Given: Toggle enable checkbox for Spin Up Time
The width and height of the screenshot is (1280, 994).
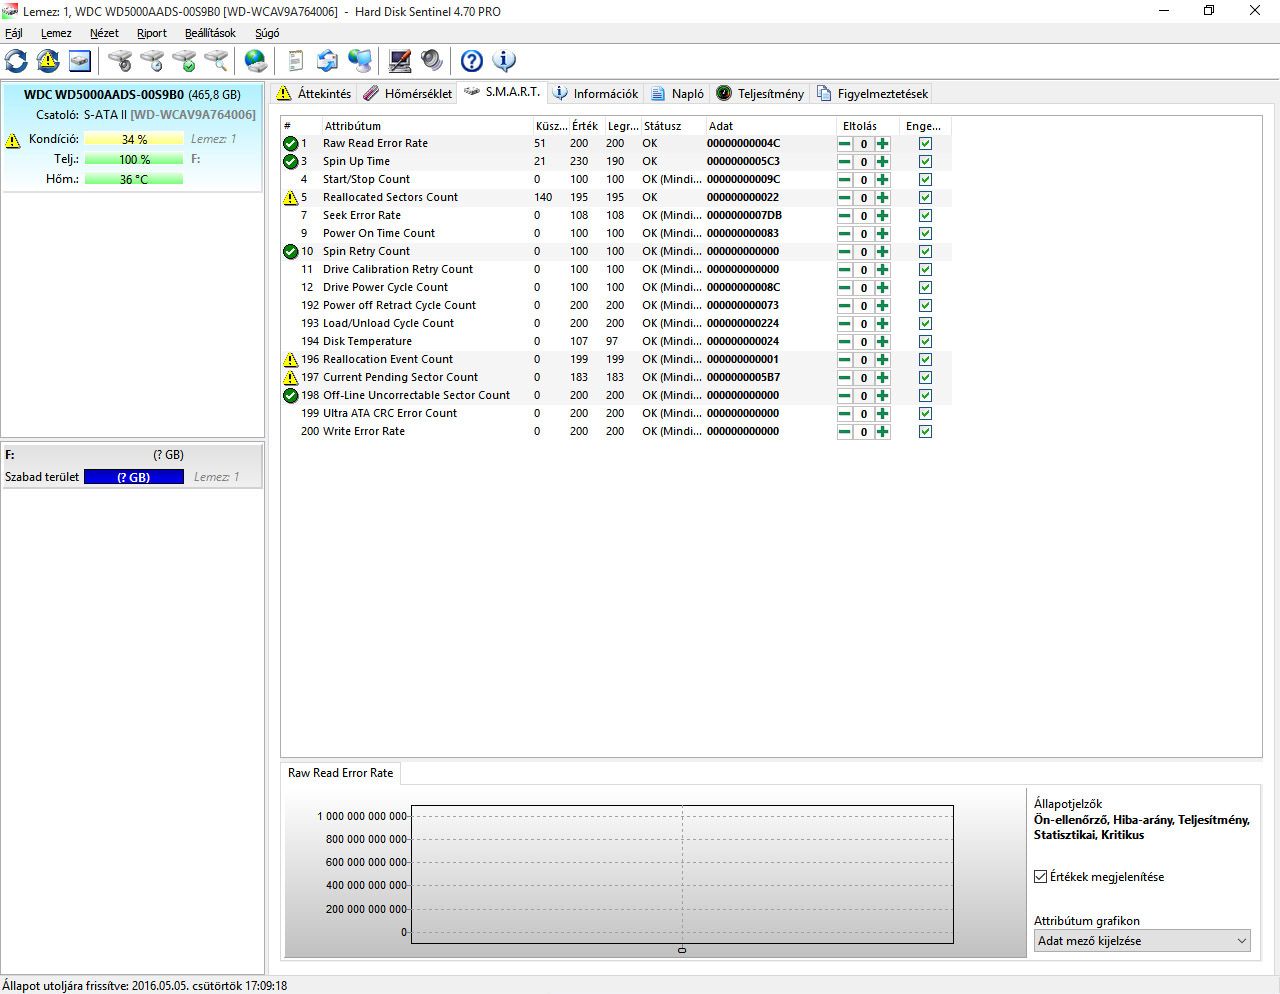Looking at the screenshot, I should [925, 162].
